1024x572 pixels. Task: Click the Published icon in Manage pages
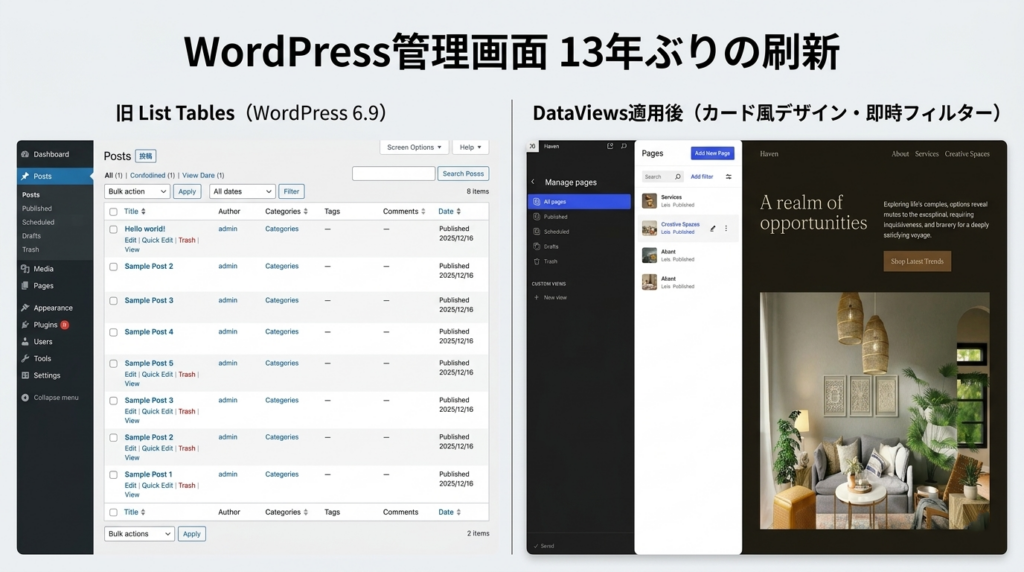(537, 217)
